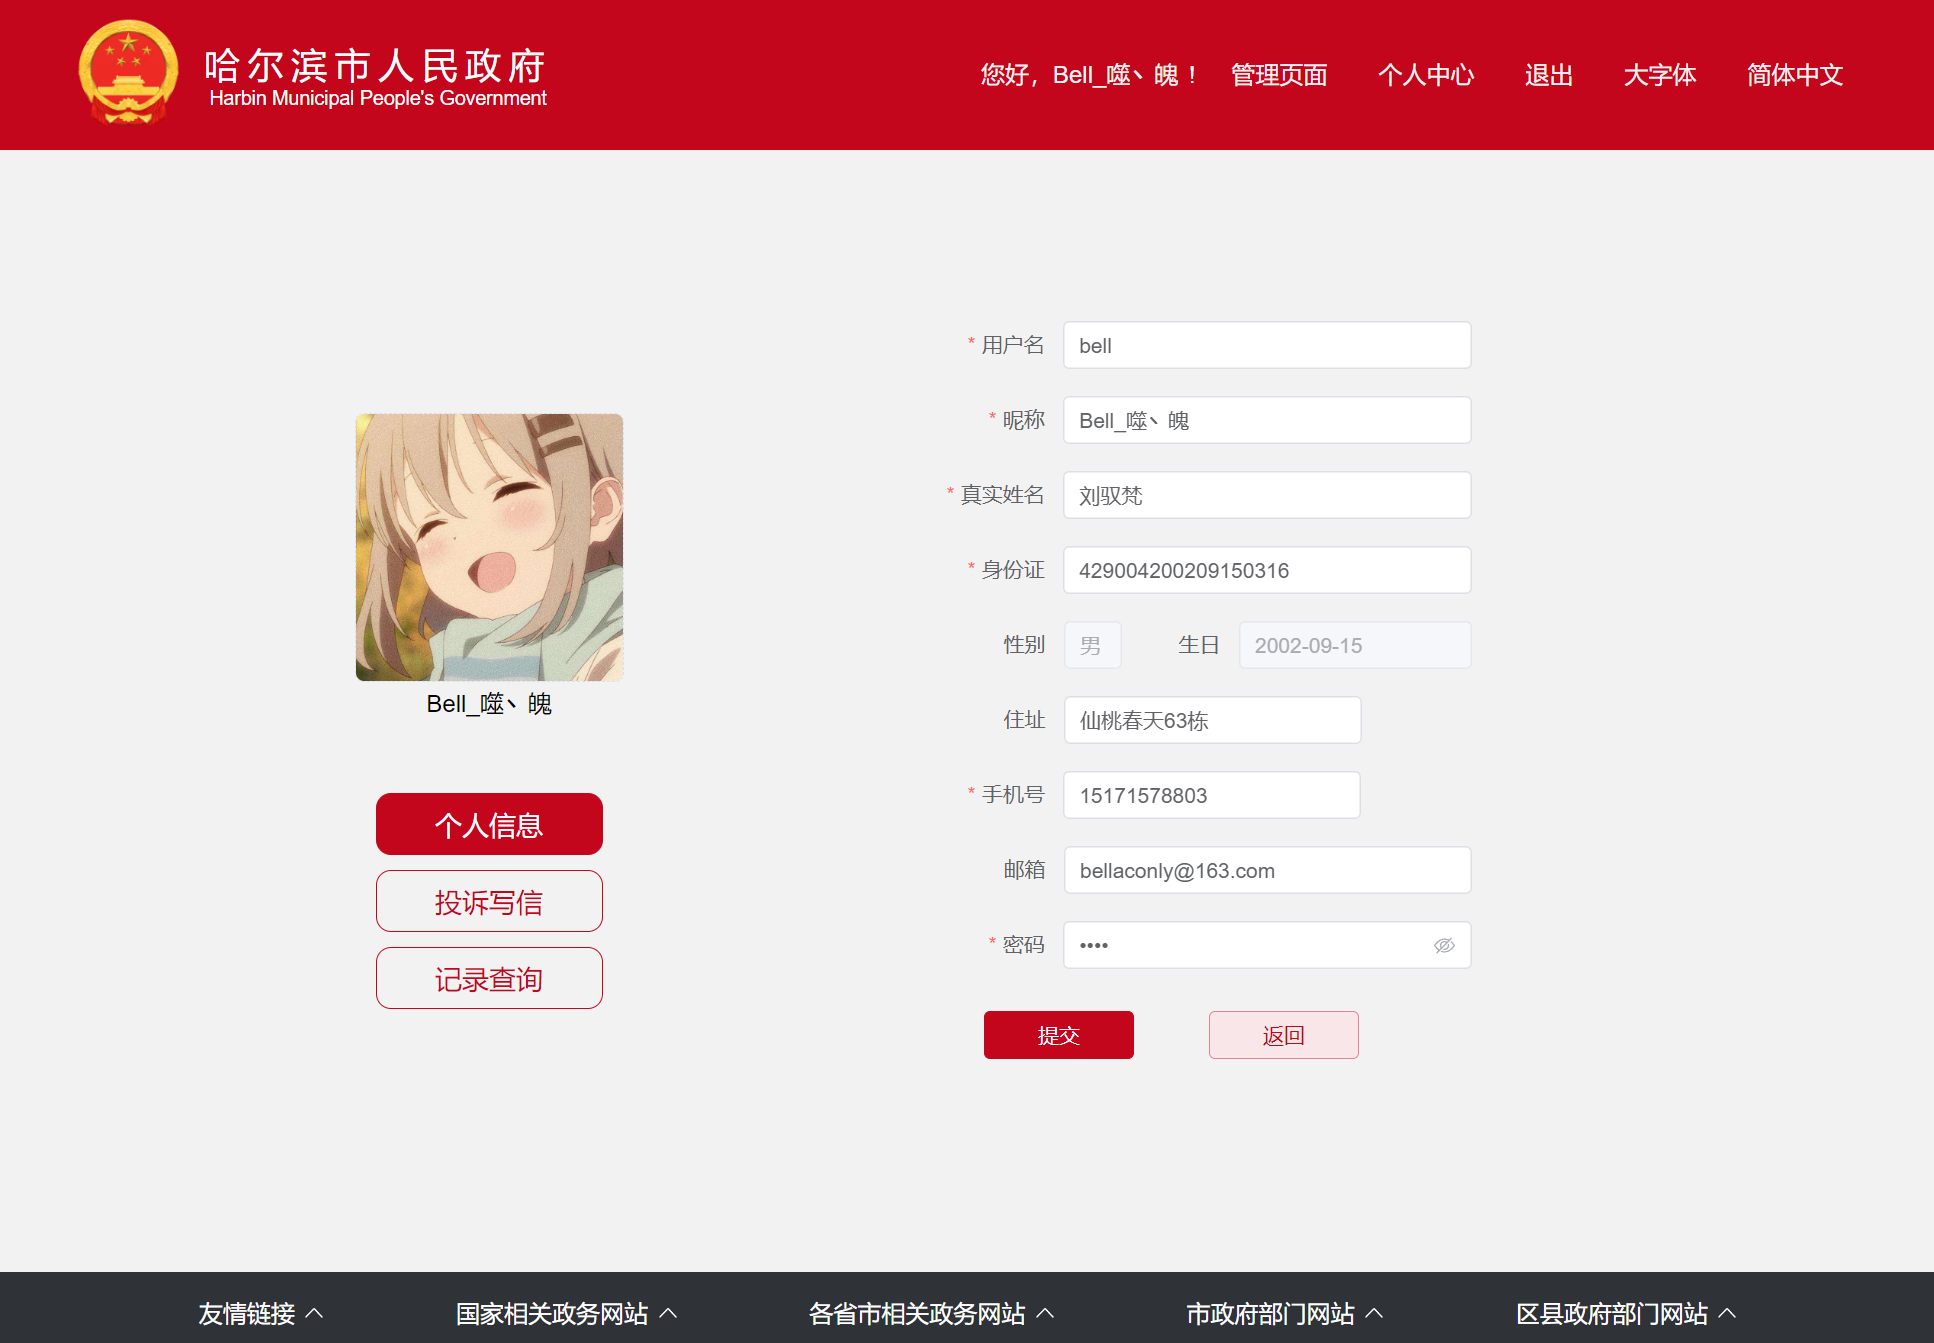This screenshot has height=1343, width=1934.
Task: Open the 投诉写信 sidebar tab
Action: point(489,901)
